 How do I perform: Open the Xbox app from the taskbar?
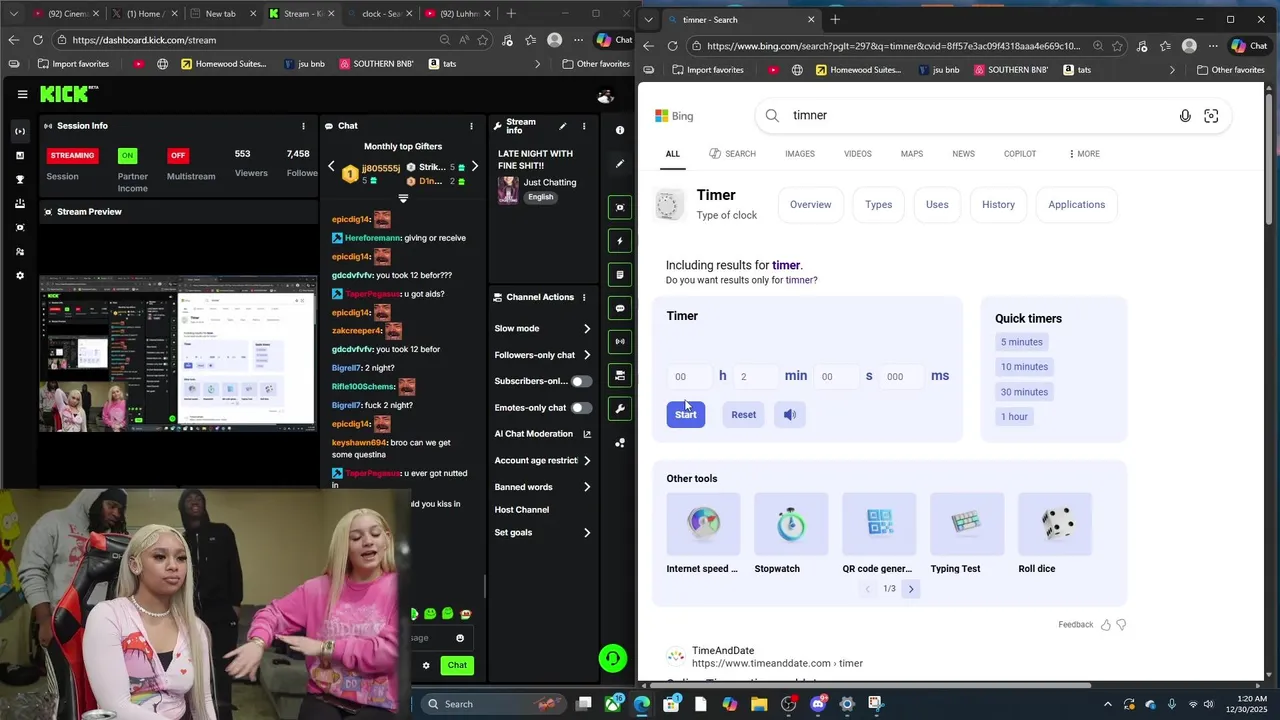[x=612, y=704]
